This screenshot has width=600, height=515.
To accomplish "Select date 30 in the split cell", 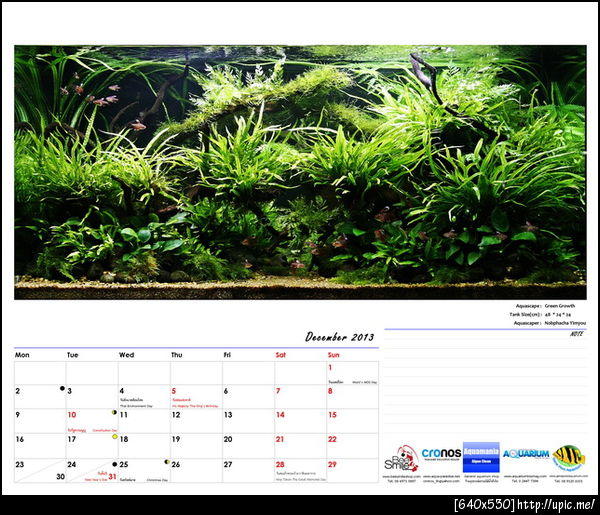I will click(x=60, y=477).
